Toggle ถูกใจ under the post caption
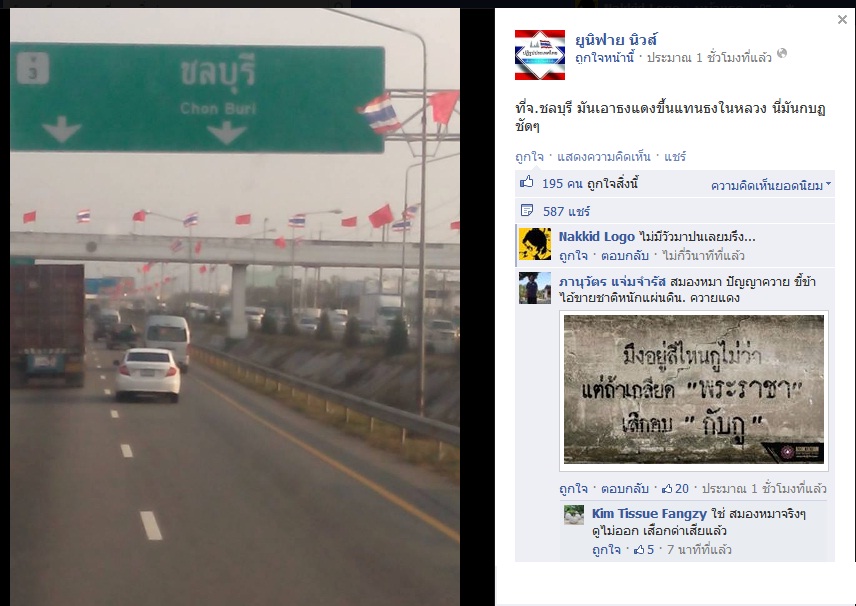This screenshot has height=606, width=856. pyautogui.click(x=529, y=157)
